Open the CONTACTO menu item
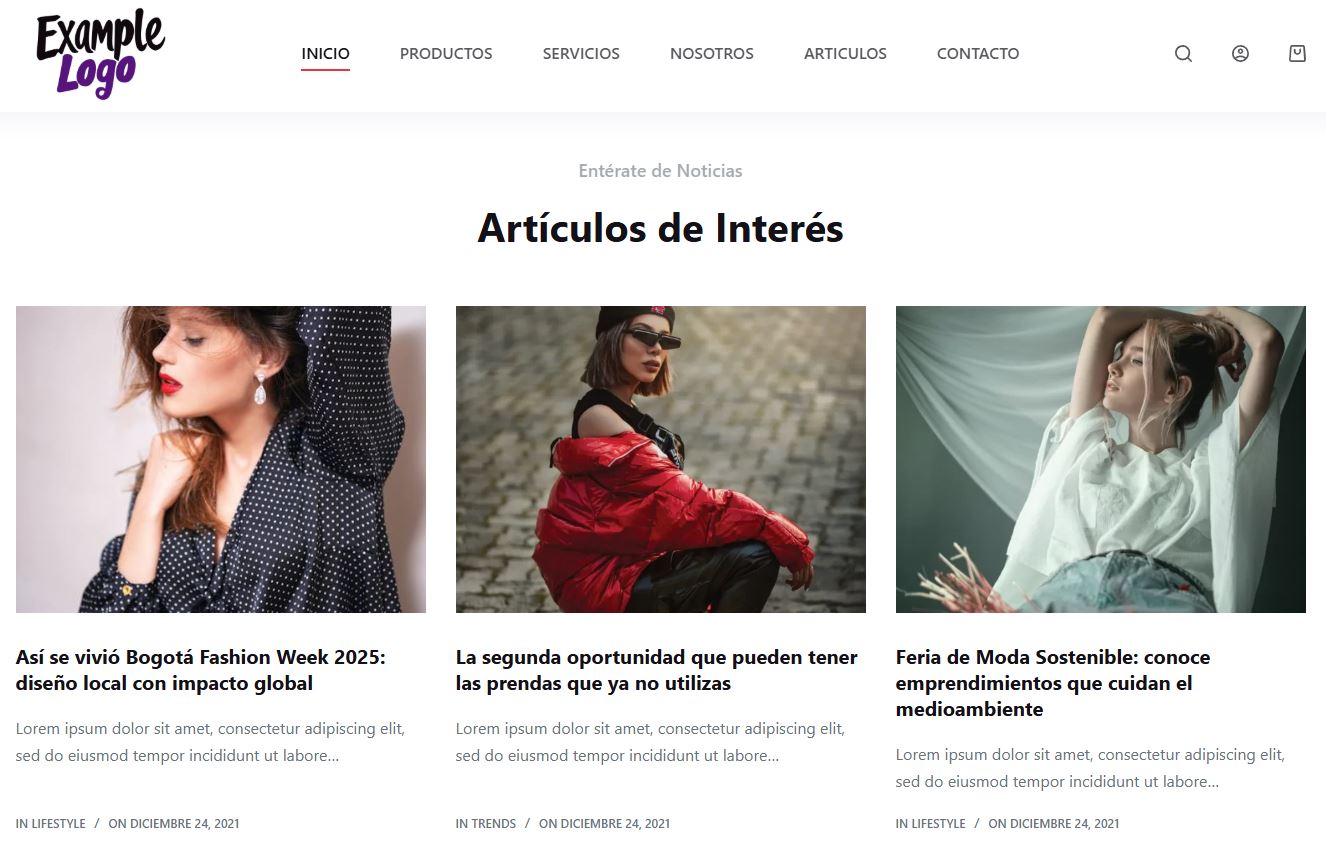This screenshot has height=859, width=1326. point(978,54)
